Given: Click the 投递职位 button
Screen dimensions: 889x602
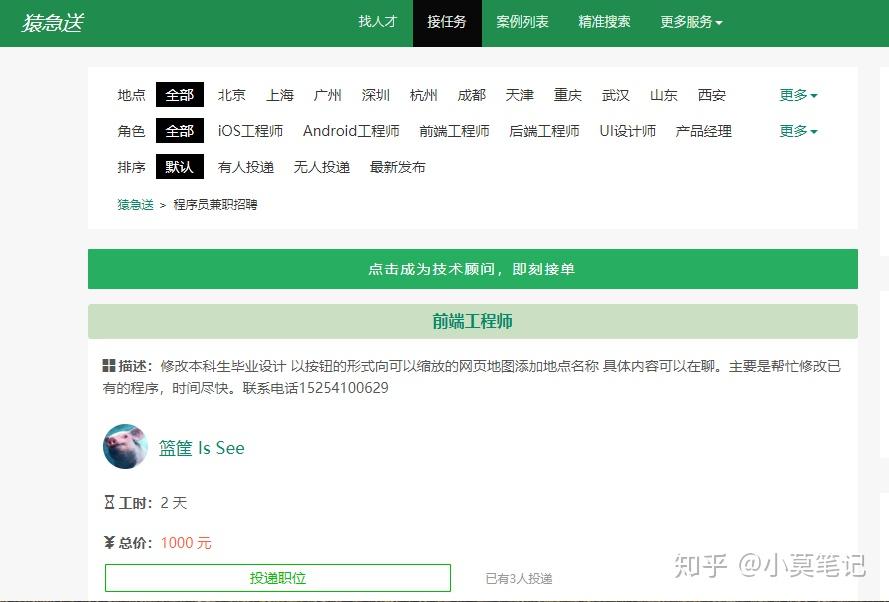Looking at the screenshot, I should (x=278, y=578).
